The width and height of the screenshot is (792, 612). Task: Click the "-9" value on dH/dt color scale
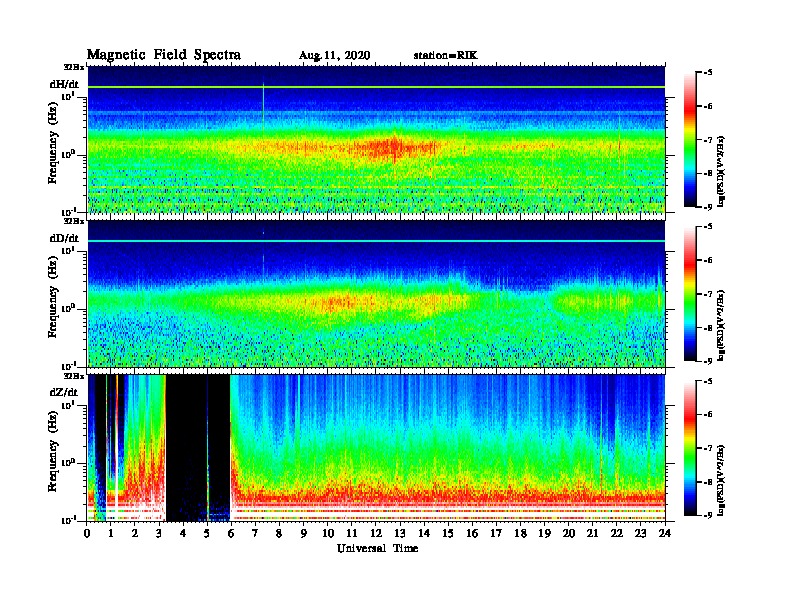point(708,207)
